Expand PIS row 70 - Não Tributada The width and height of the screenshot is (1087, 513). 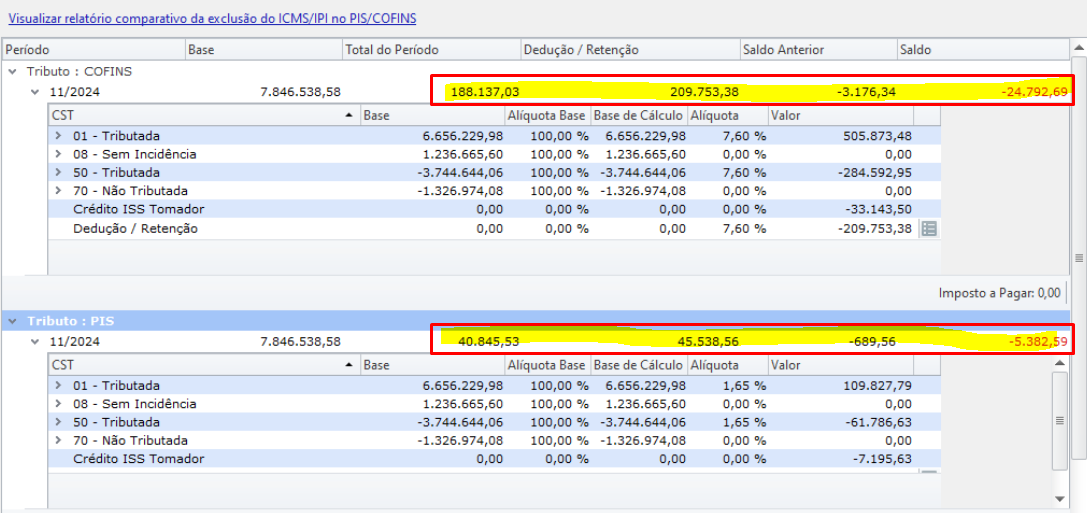pyautogui.click(x=59, y=440)
